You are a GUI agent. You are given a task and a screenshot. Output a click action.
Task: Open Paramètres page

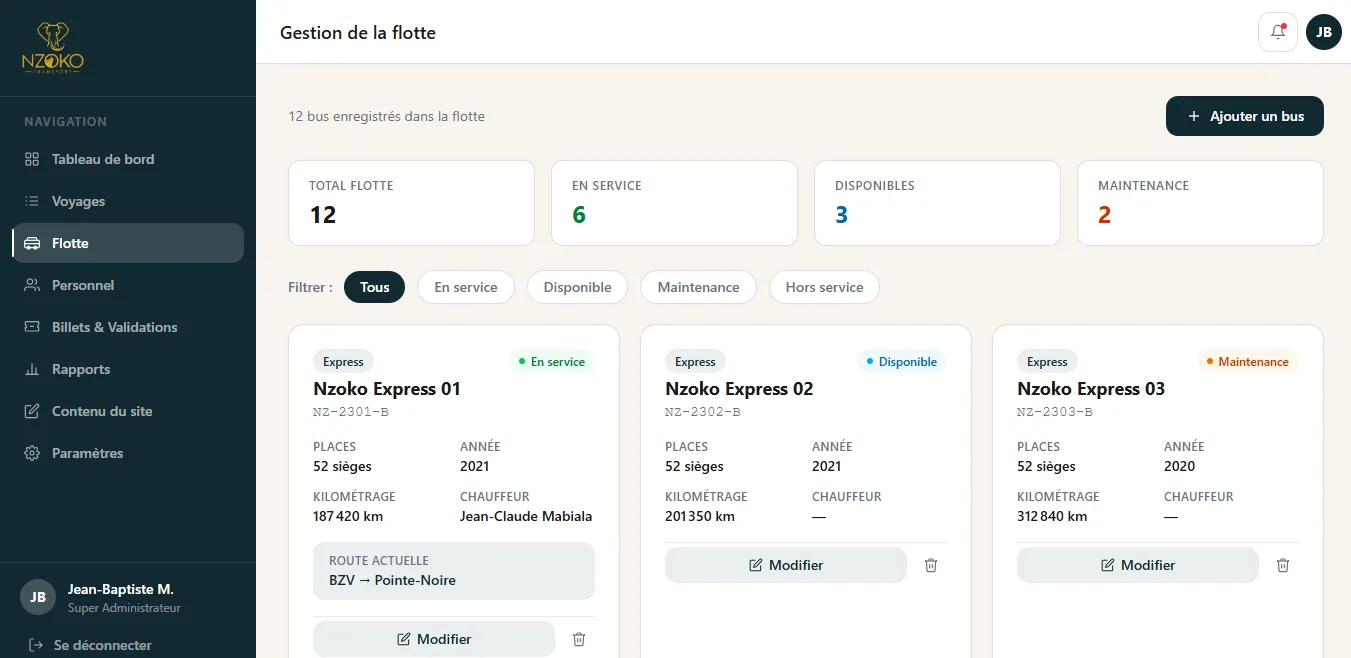pos(128,453)
